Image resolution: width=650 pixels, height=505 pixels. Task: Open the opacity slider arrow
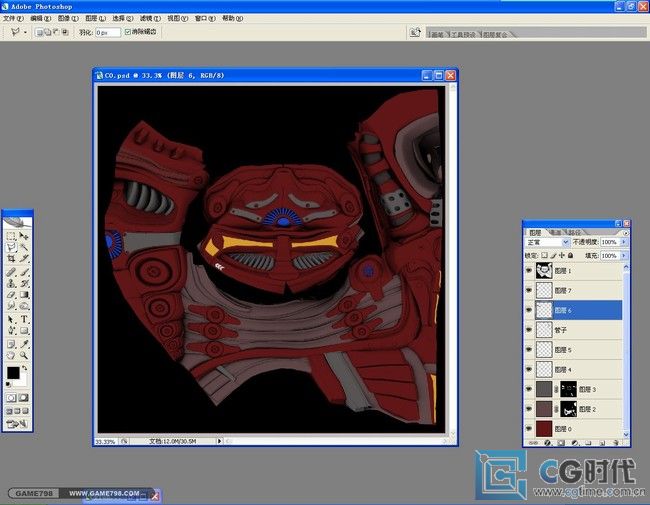click(624, 242)
